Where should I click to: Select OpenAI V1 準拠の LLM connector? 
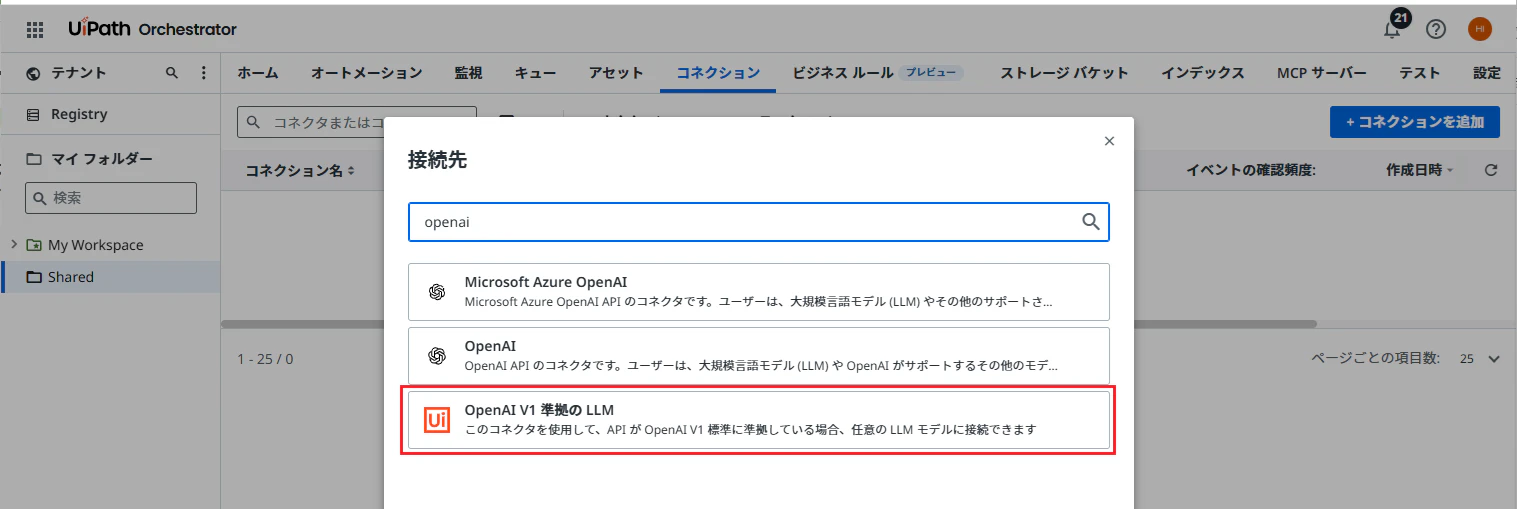759,420
